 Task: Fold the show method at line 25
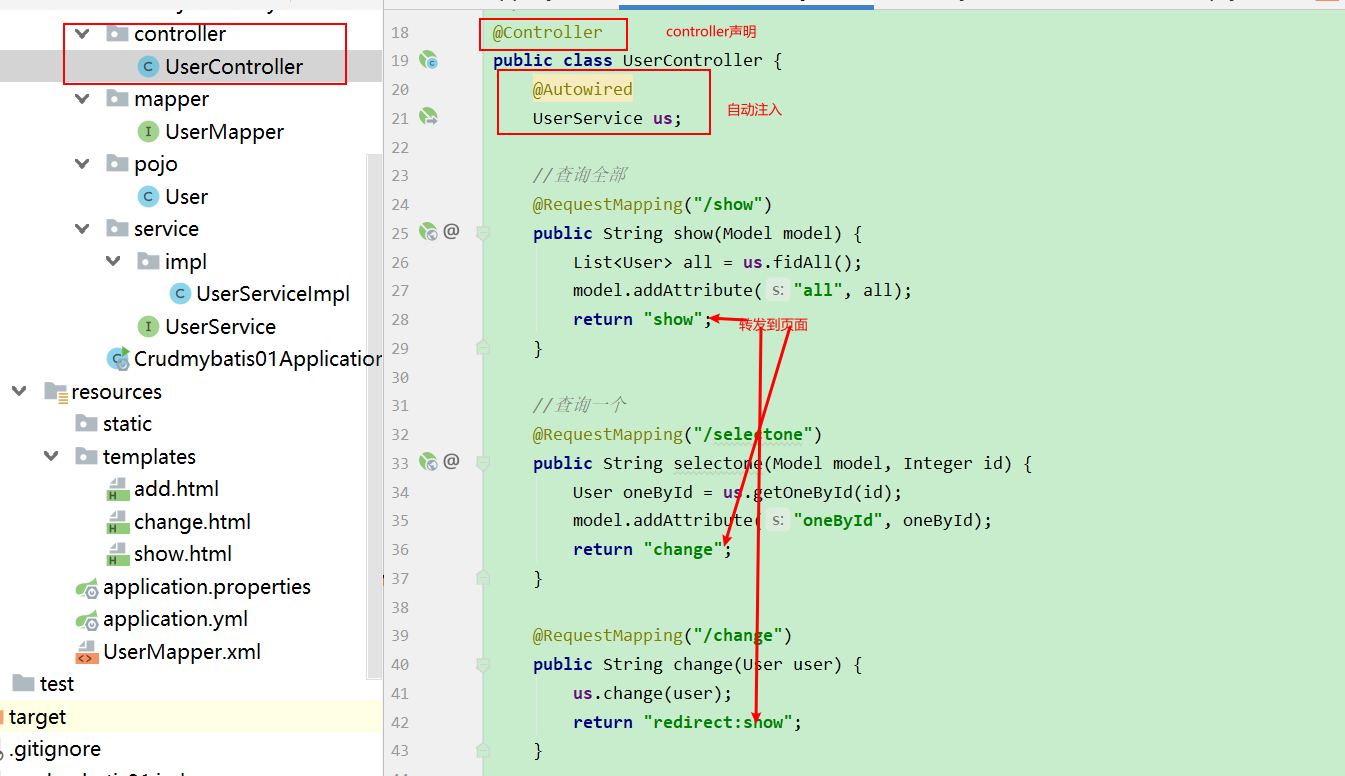[x=483, y=233]
